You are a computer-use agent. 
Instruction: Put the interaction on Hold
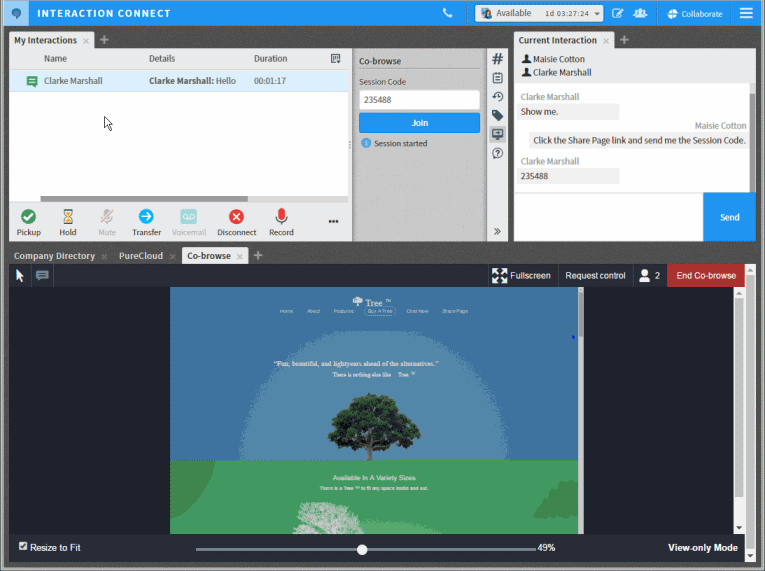pos(68,217)
